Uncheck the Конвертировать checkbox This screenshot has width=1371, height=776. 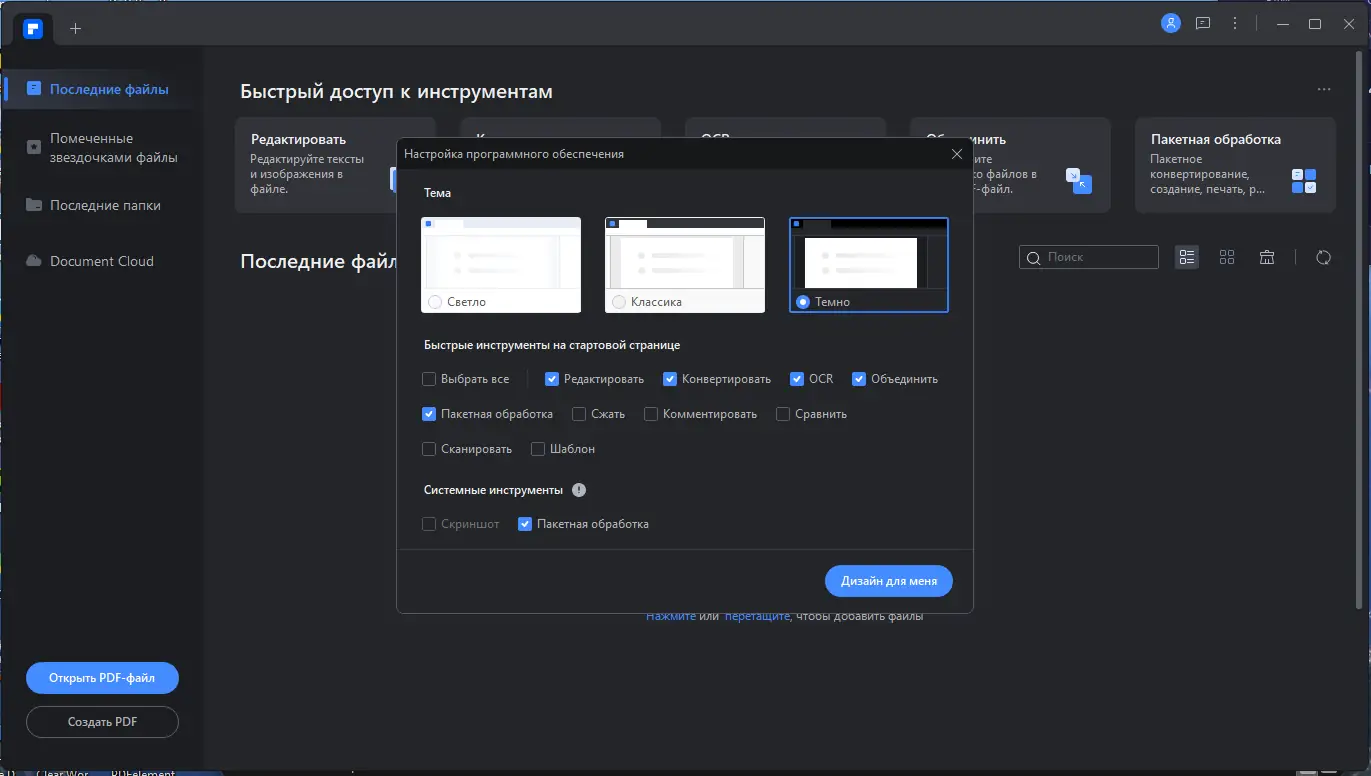click(670, 379)
